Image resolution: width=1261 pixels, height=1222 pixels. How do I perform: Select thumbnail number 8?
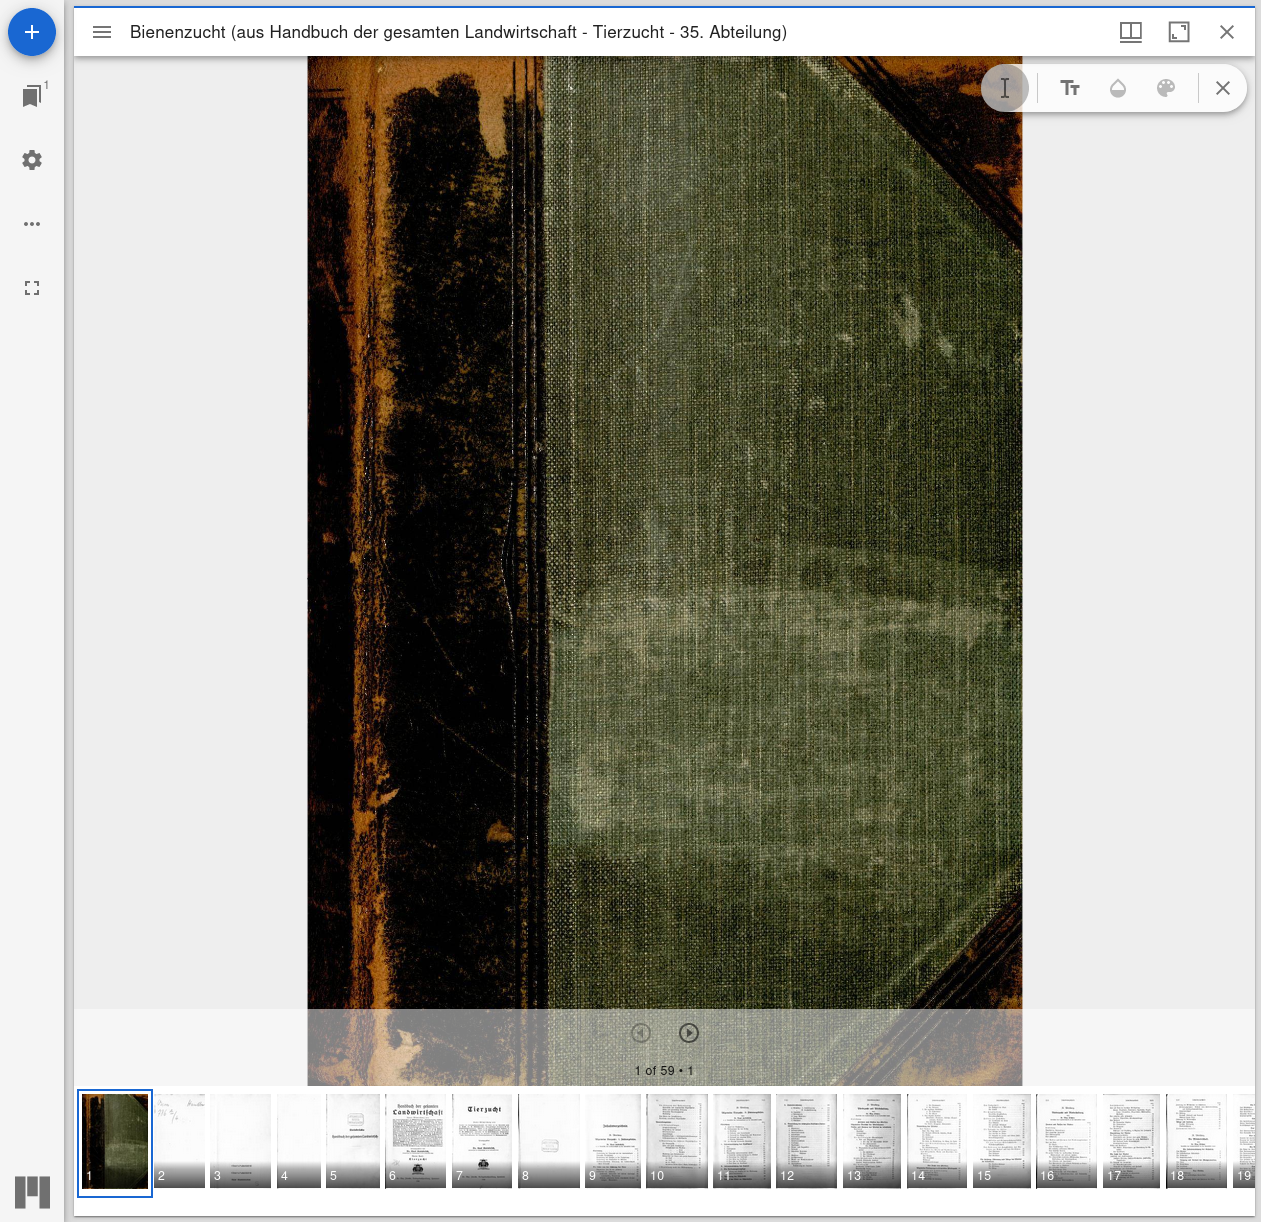pos(548,1141)
